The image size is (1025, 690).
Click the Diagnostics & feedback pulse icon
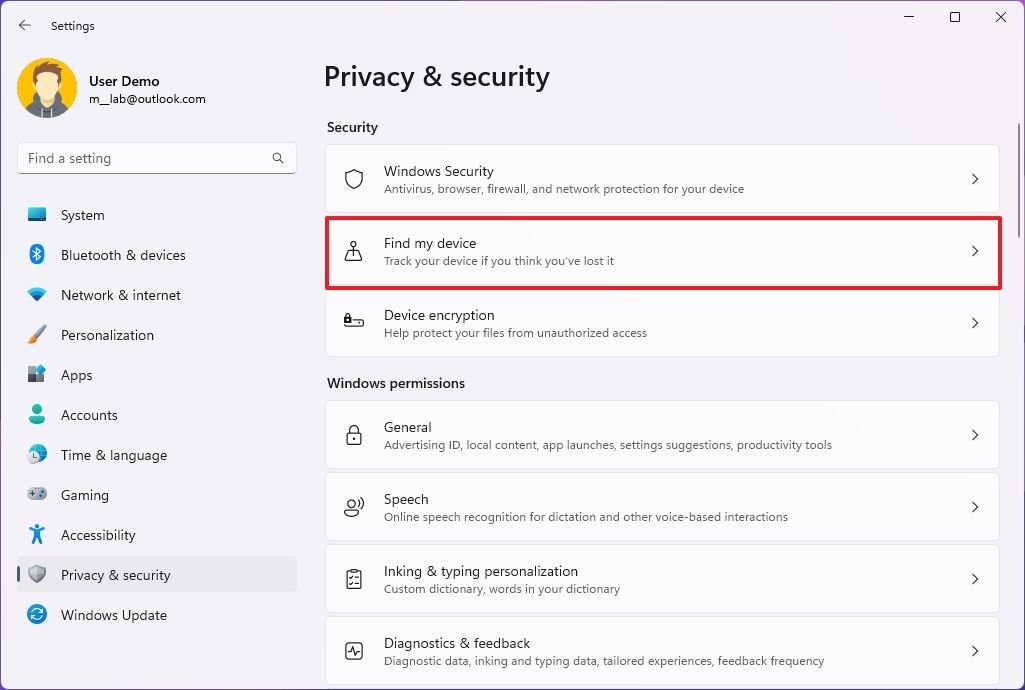(354, 651)
